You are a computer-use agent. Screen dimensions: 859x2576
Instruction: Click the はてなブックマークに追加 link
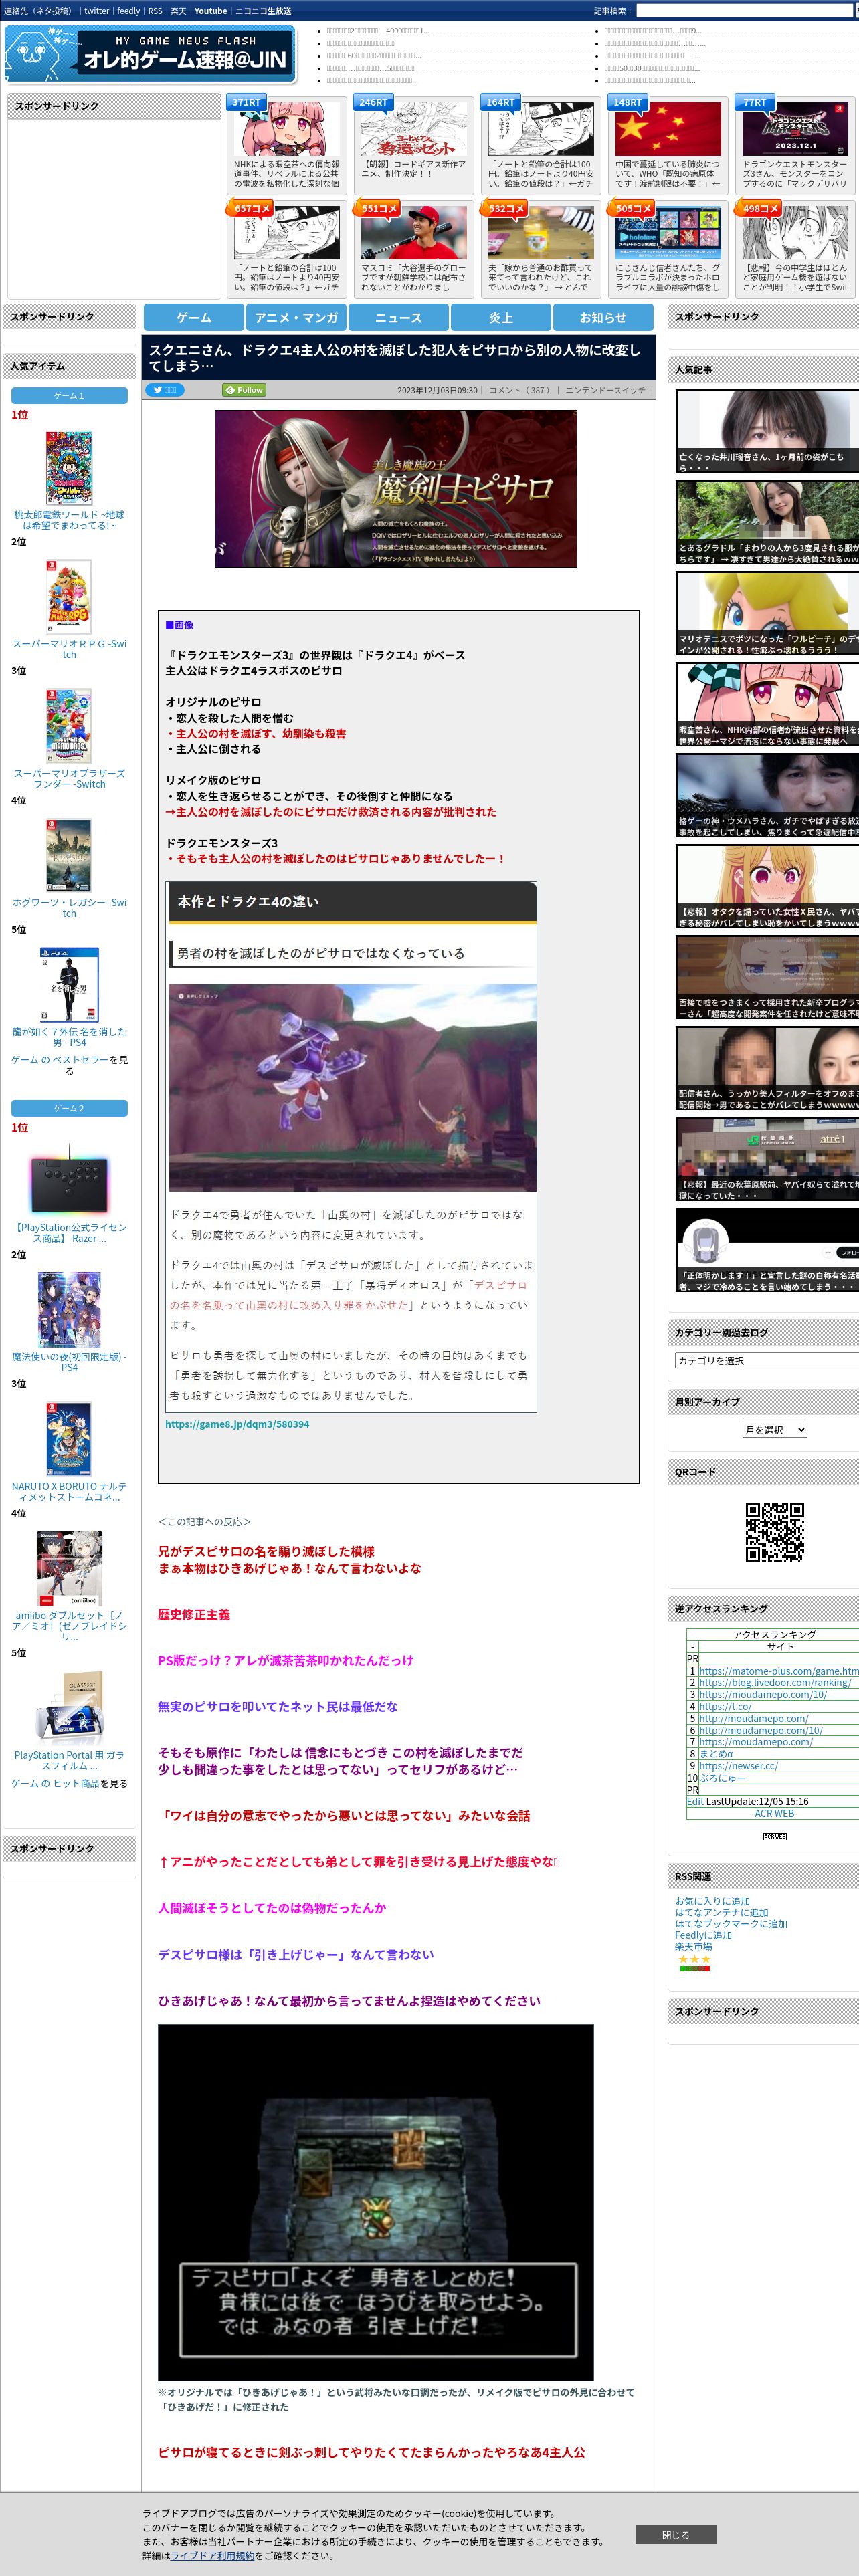pos(731,1923)
